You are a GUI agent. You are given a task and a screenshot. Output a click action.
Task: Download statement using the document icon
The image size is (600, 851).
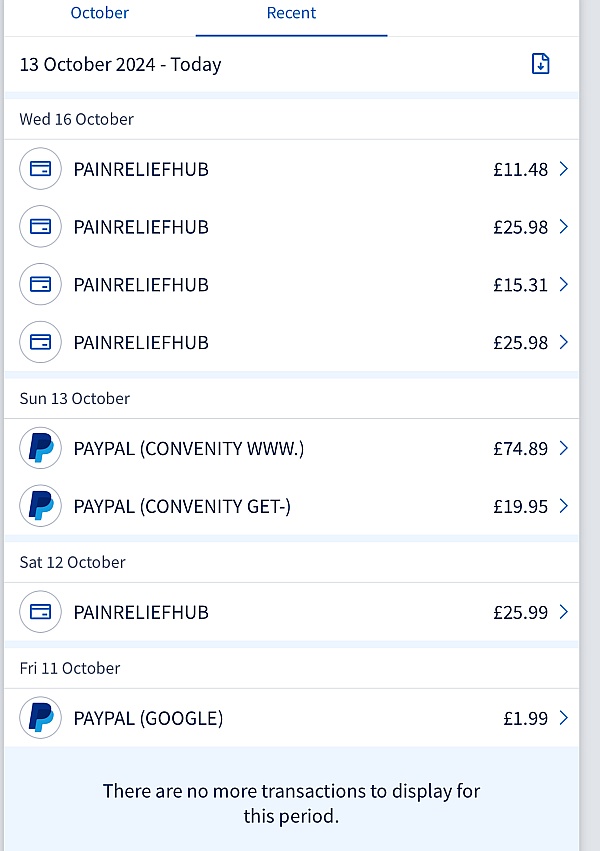540,64
